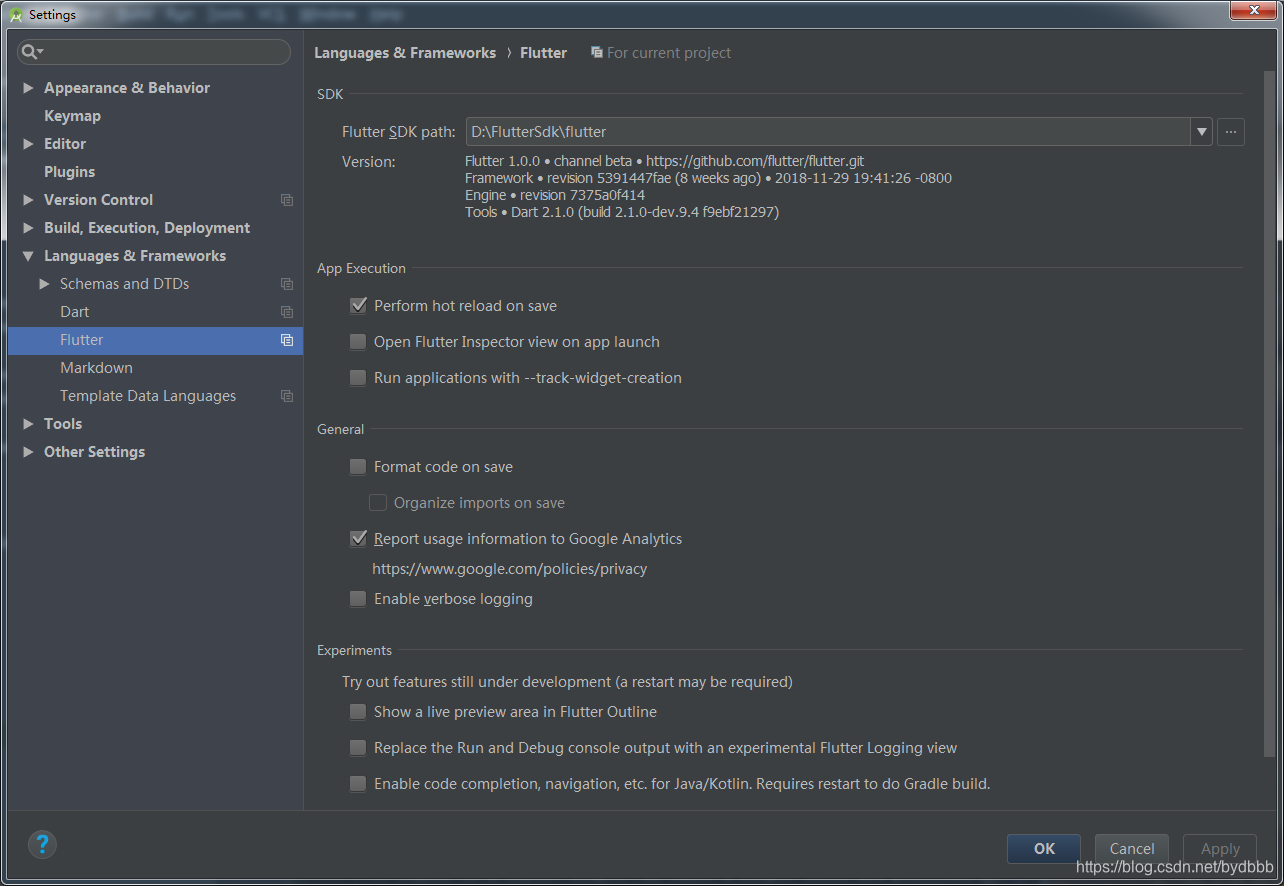Expand Schemas and DTDs node

[x=44, y=284]
